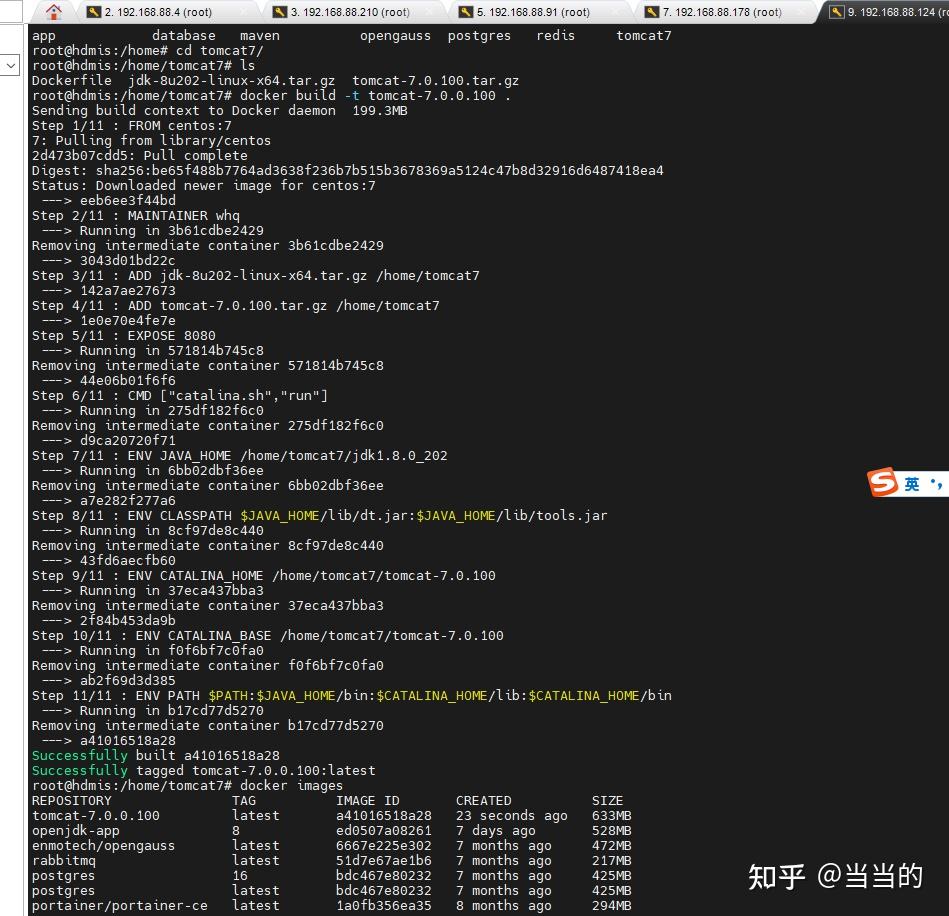Viewport: 949px width, 916px height.
Task: Click the openjdk-app repository name
Action: coord(75,830)
